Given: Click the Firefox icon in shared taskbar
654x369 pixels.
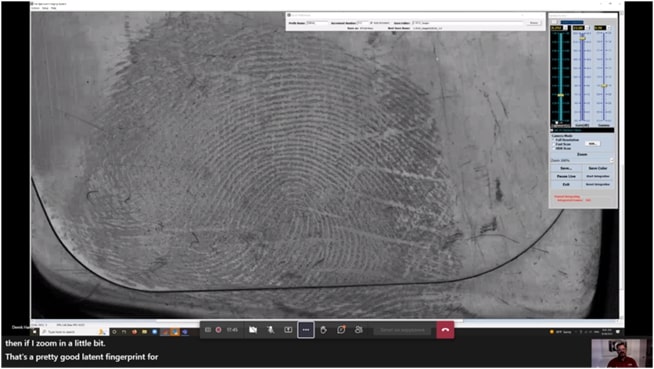Looking at the screenshot, I should [x=134, y=332].
